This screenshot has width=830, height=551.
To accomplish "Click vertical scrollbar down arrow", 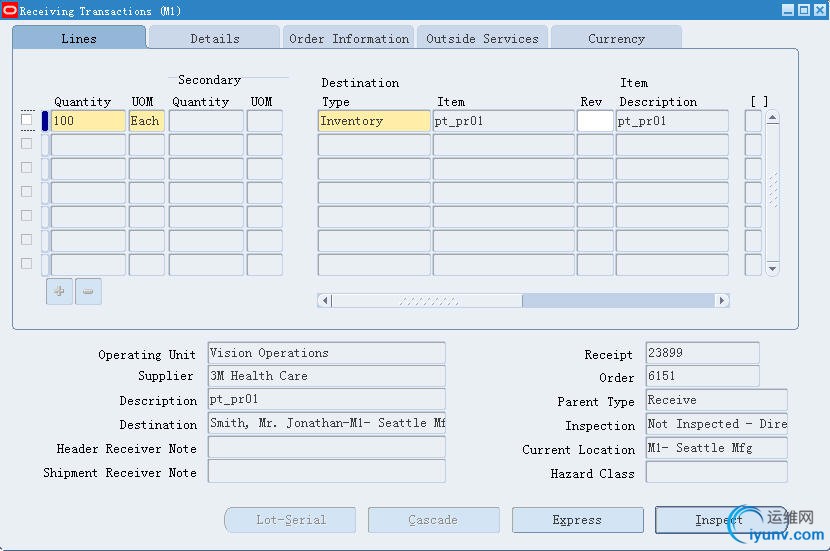I will [x=772, y=269].
